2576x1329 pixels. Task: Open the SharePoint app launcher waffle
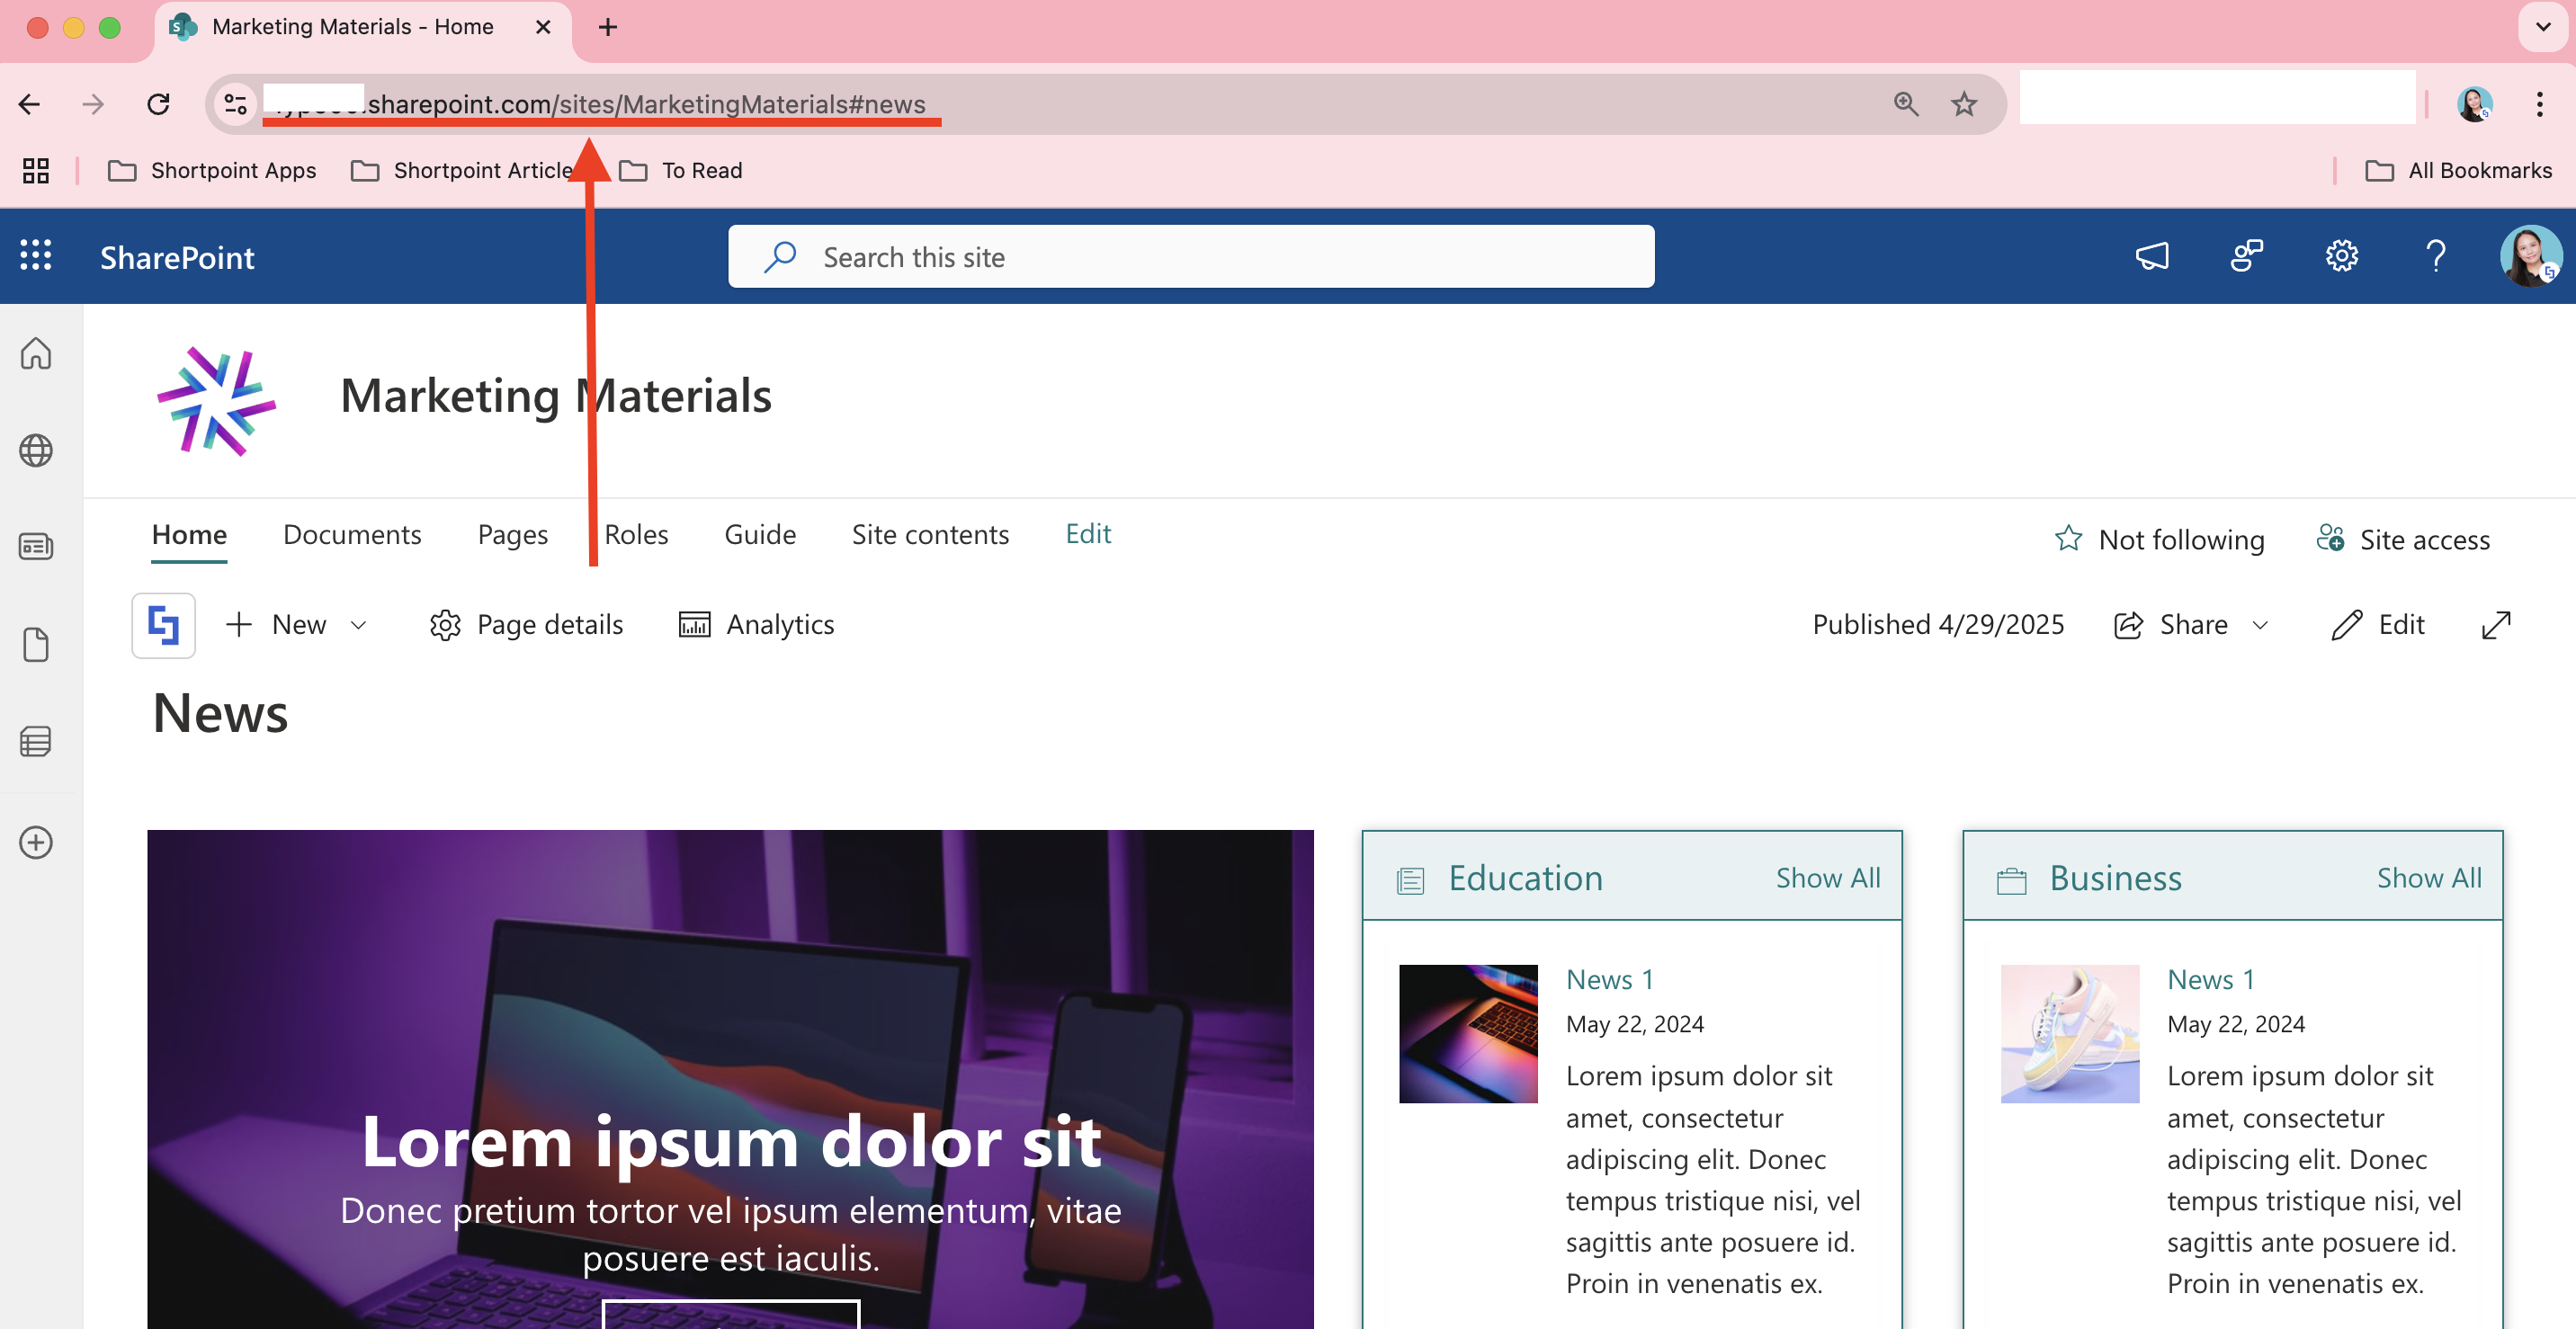(36, 256)
